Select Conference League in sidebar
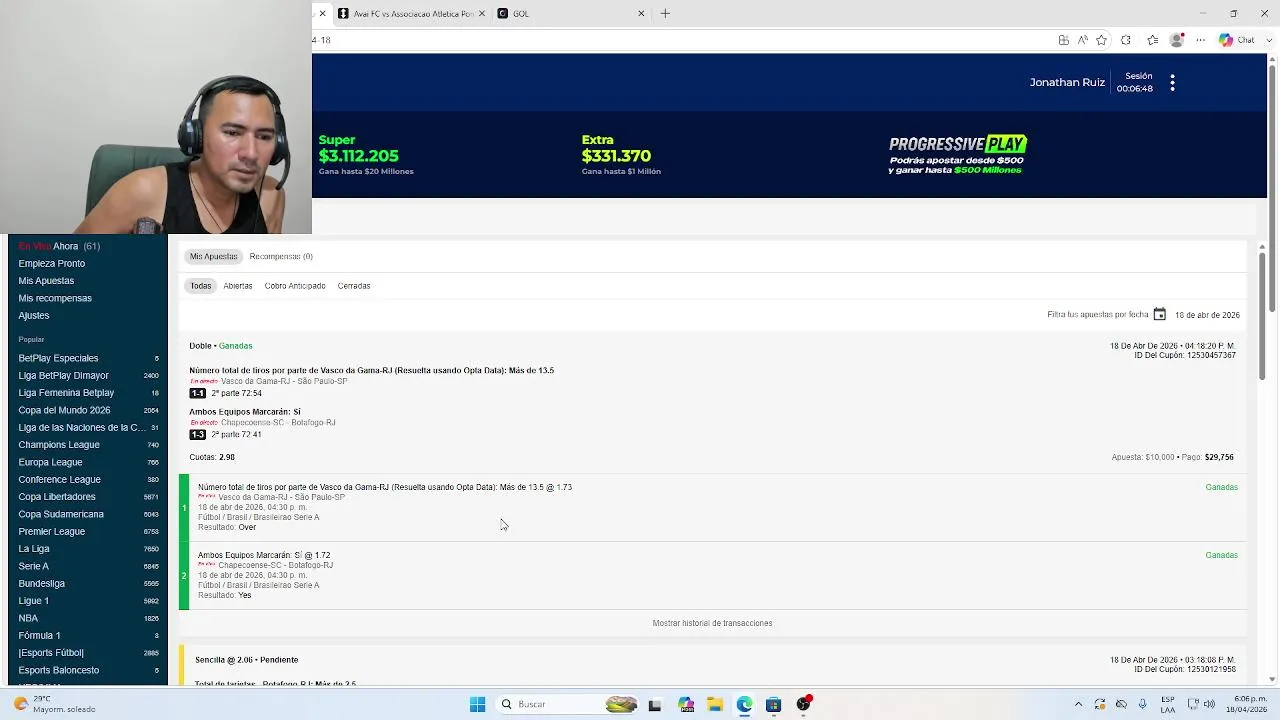Viewport: 1280px width, 720px height. pyautogui.click(x=88, y=479)
